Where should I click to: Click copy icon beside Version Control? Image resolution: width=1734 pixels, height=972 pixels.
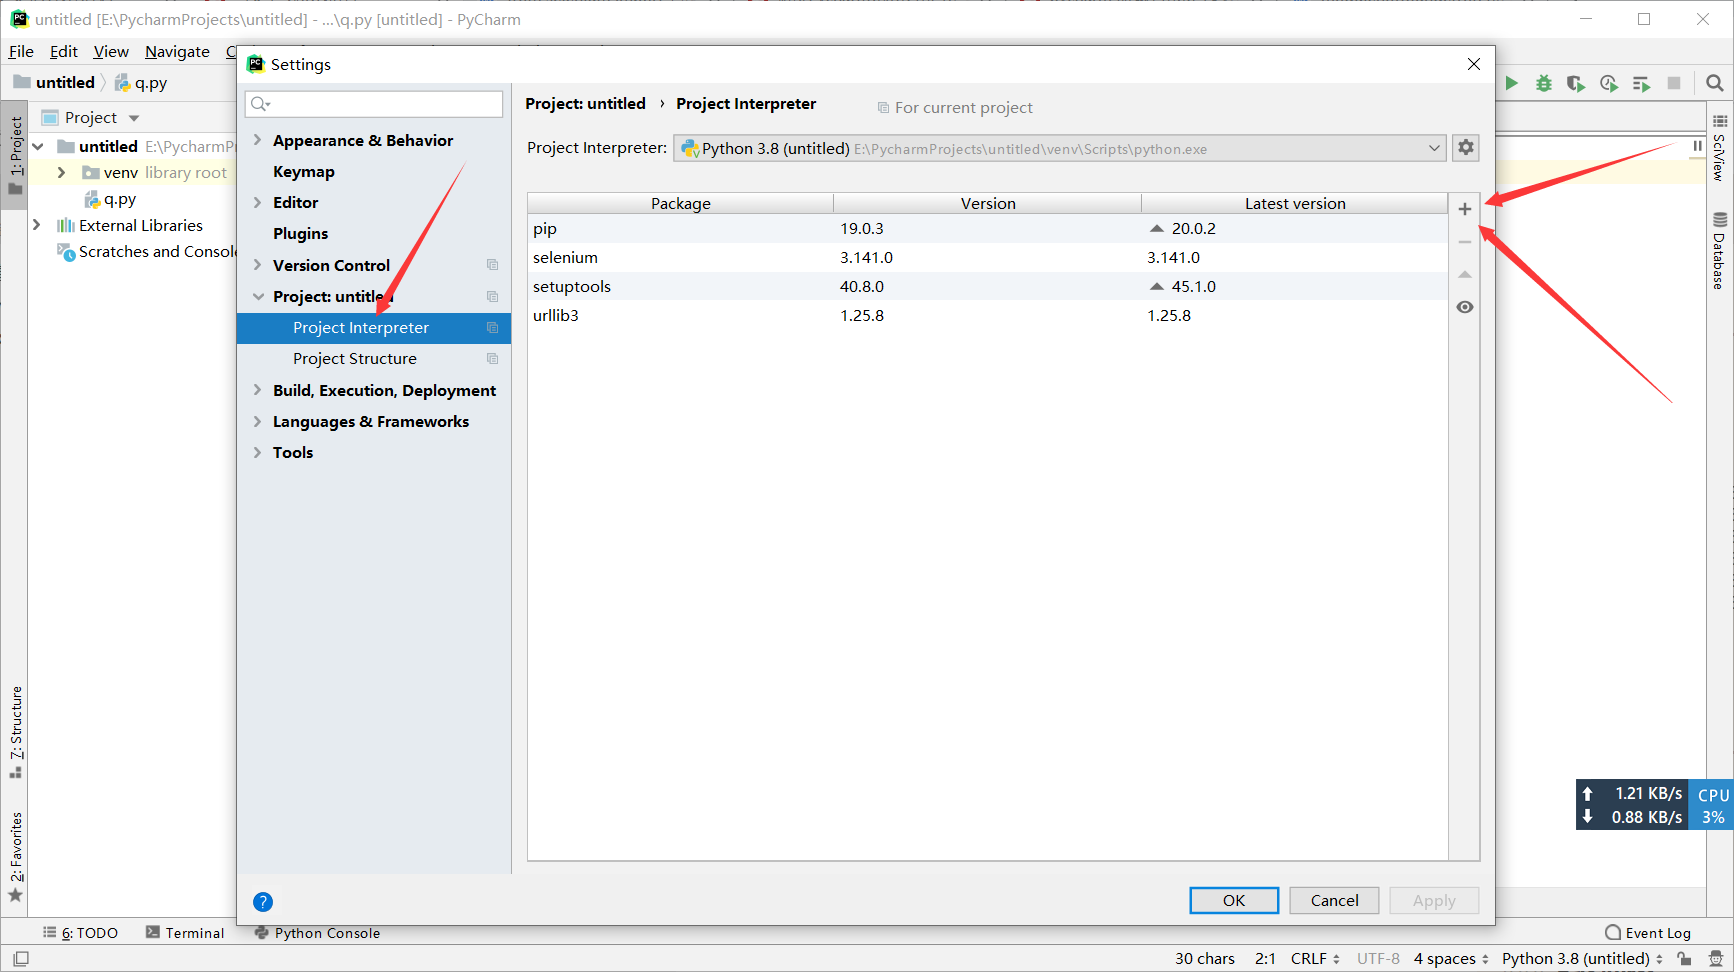(492, 265)
